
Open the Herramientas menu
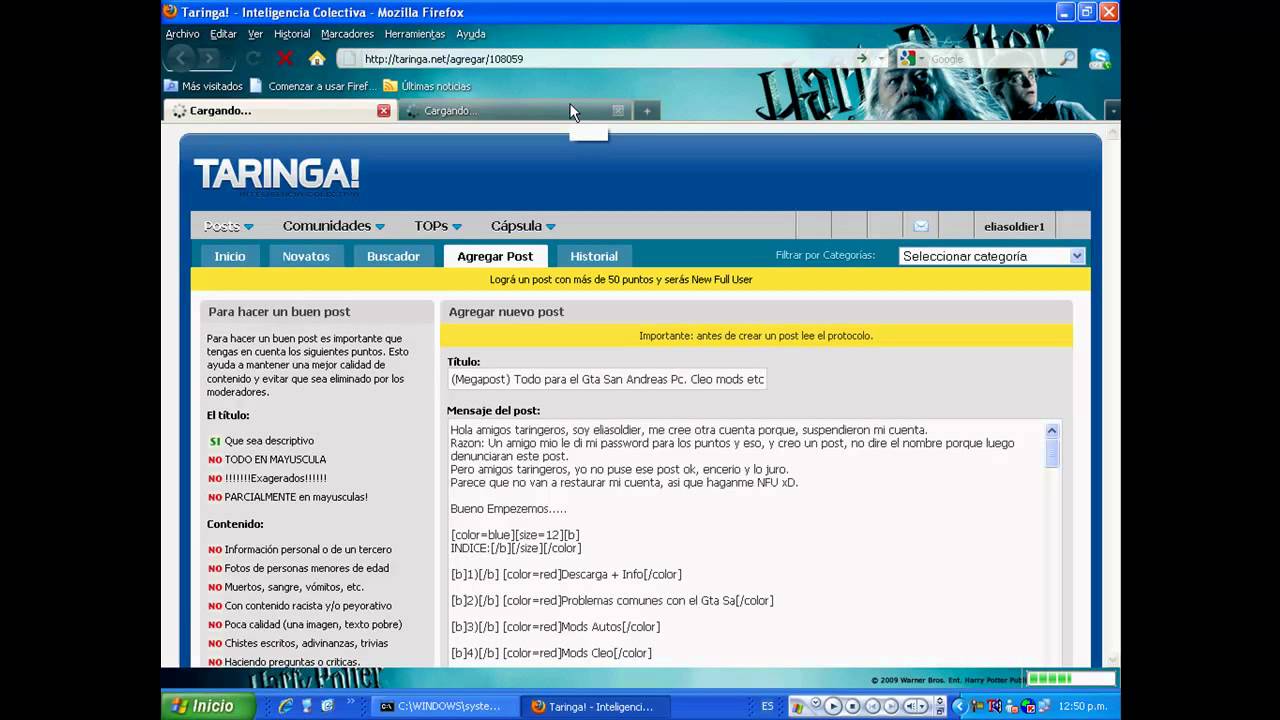tap(414, 34)
